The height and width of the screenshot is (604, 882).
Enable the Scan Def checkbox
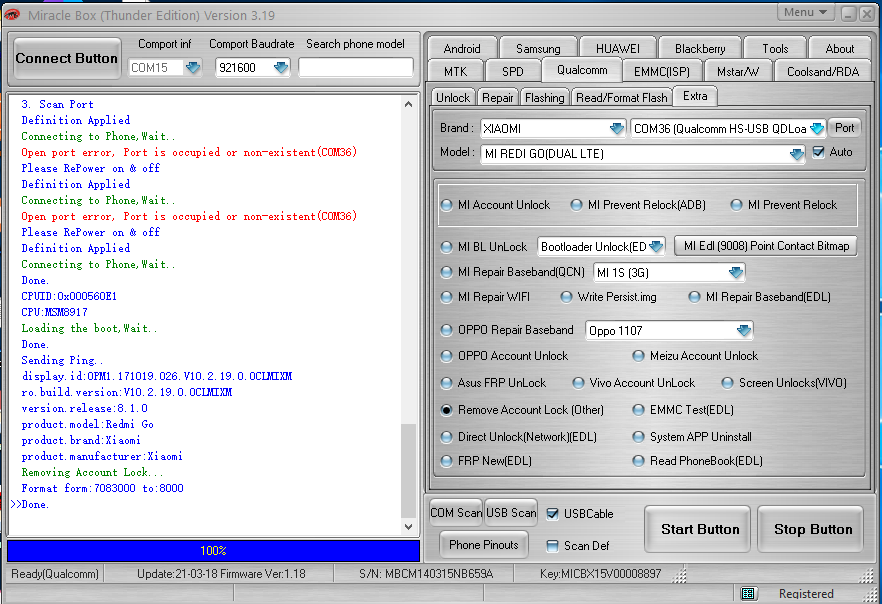552,546
